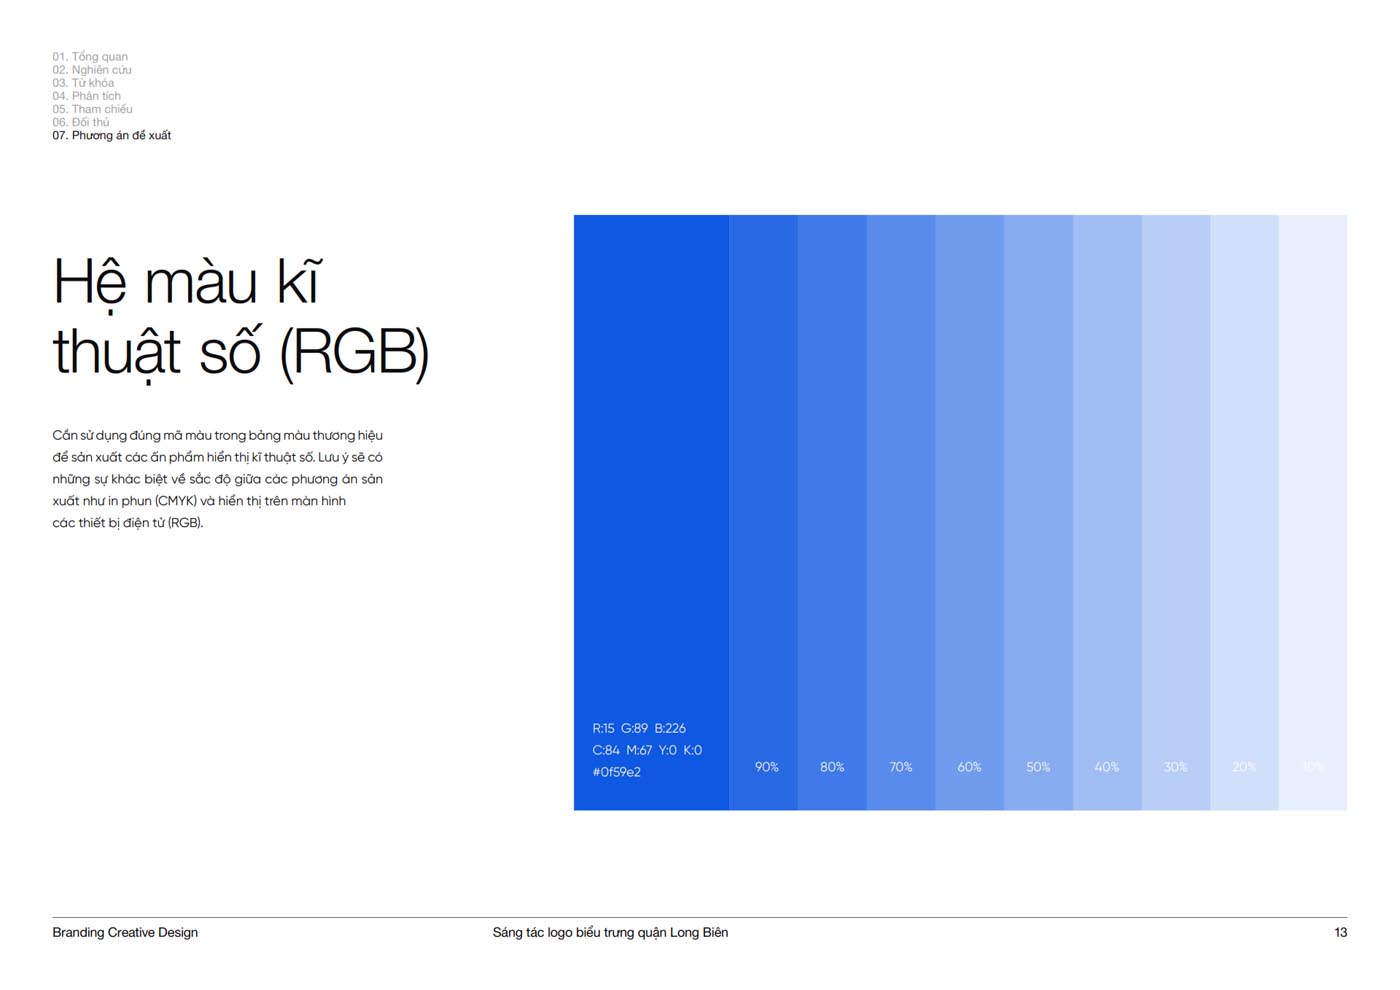The width and height of the screenshot is (1400, 990).
Task: Select 05. Tham chiếu in the index
Action: pyautogui.click(x=92, y=109)
